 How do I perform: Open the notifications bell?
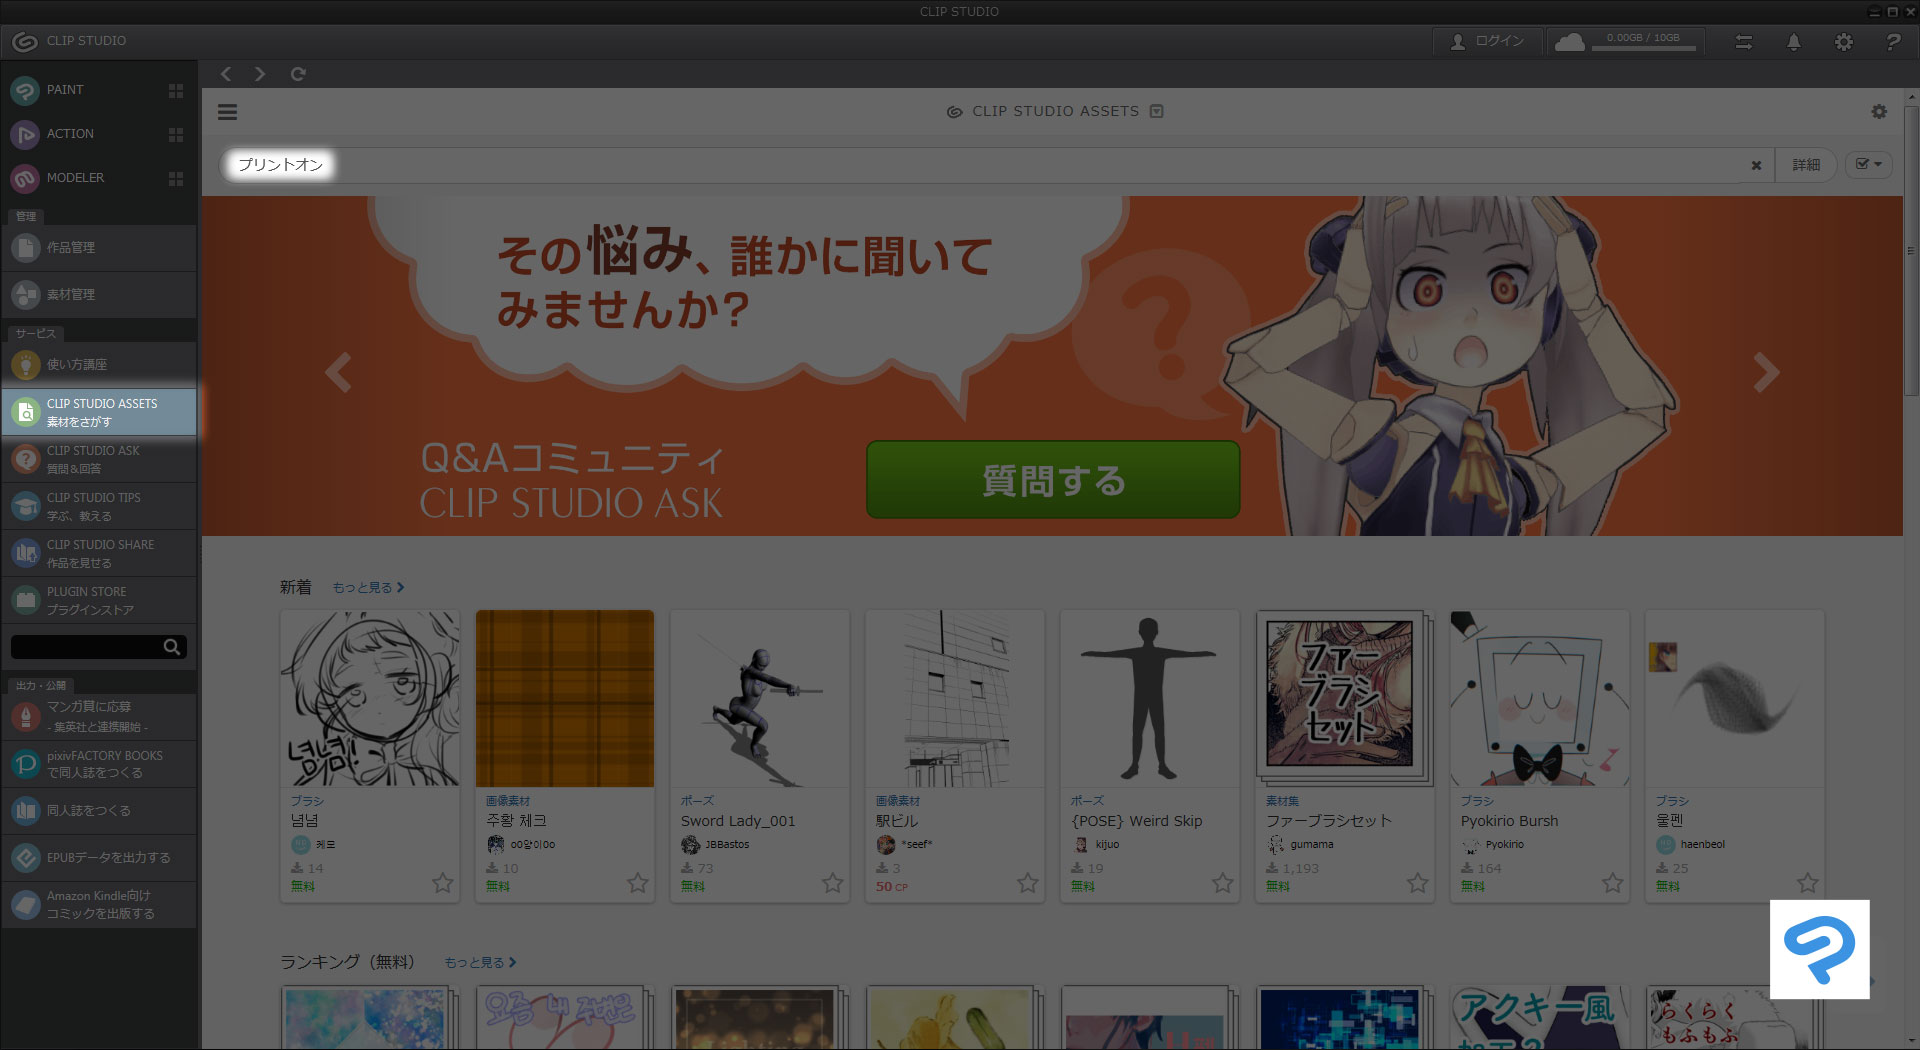pyautogui.click(x=1794, y=42)
